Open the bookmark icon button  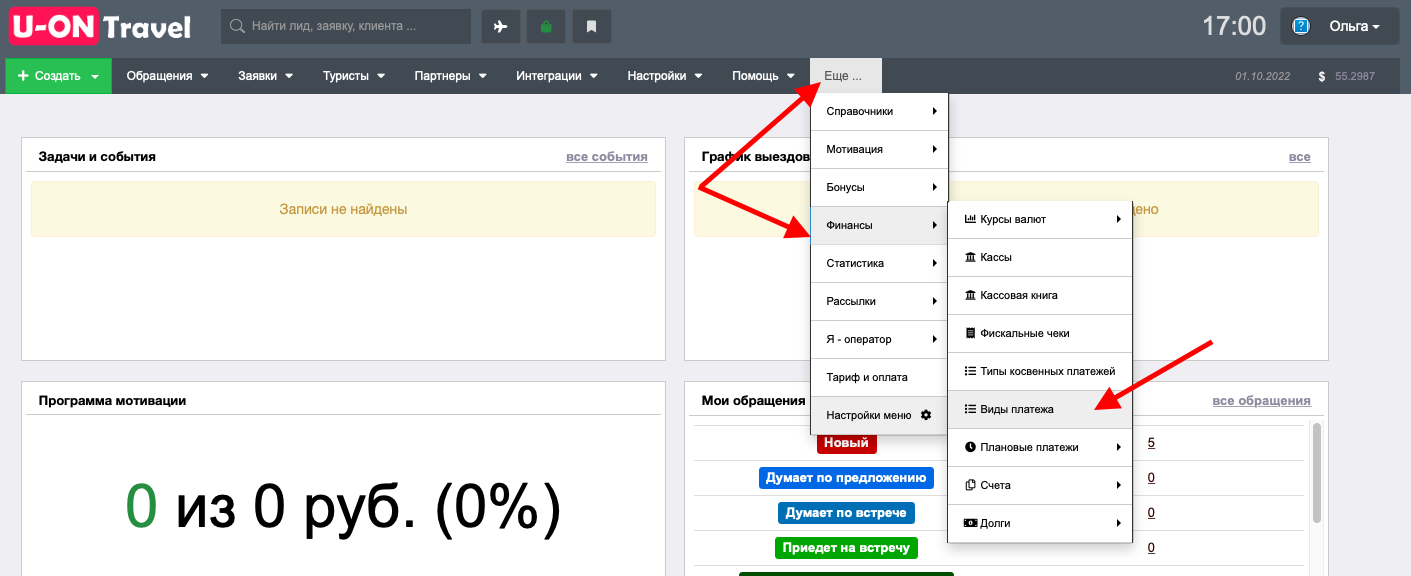click(591, 27)
